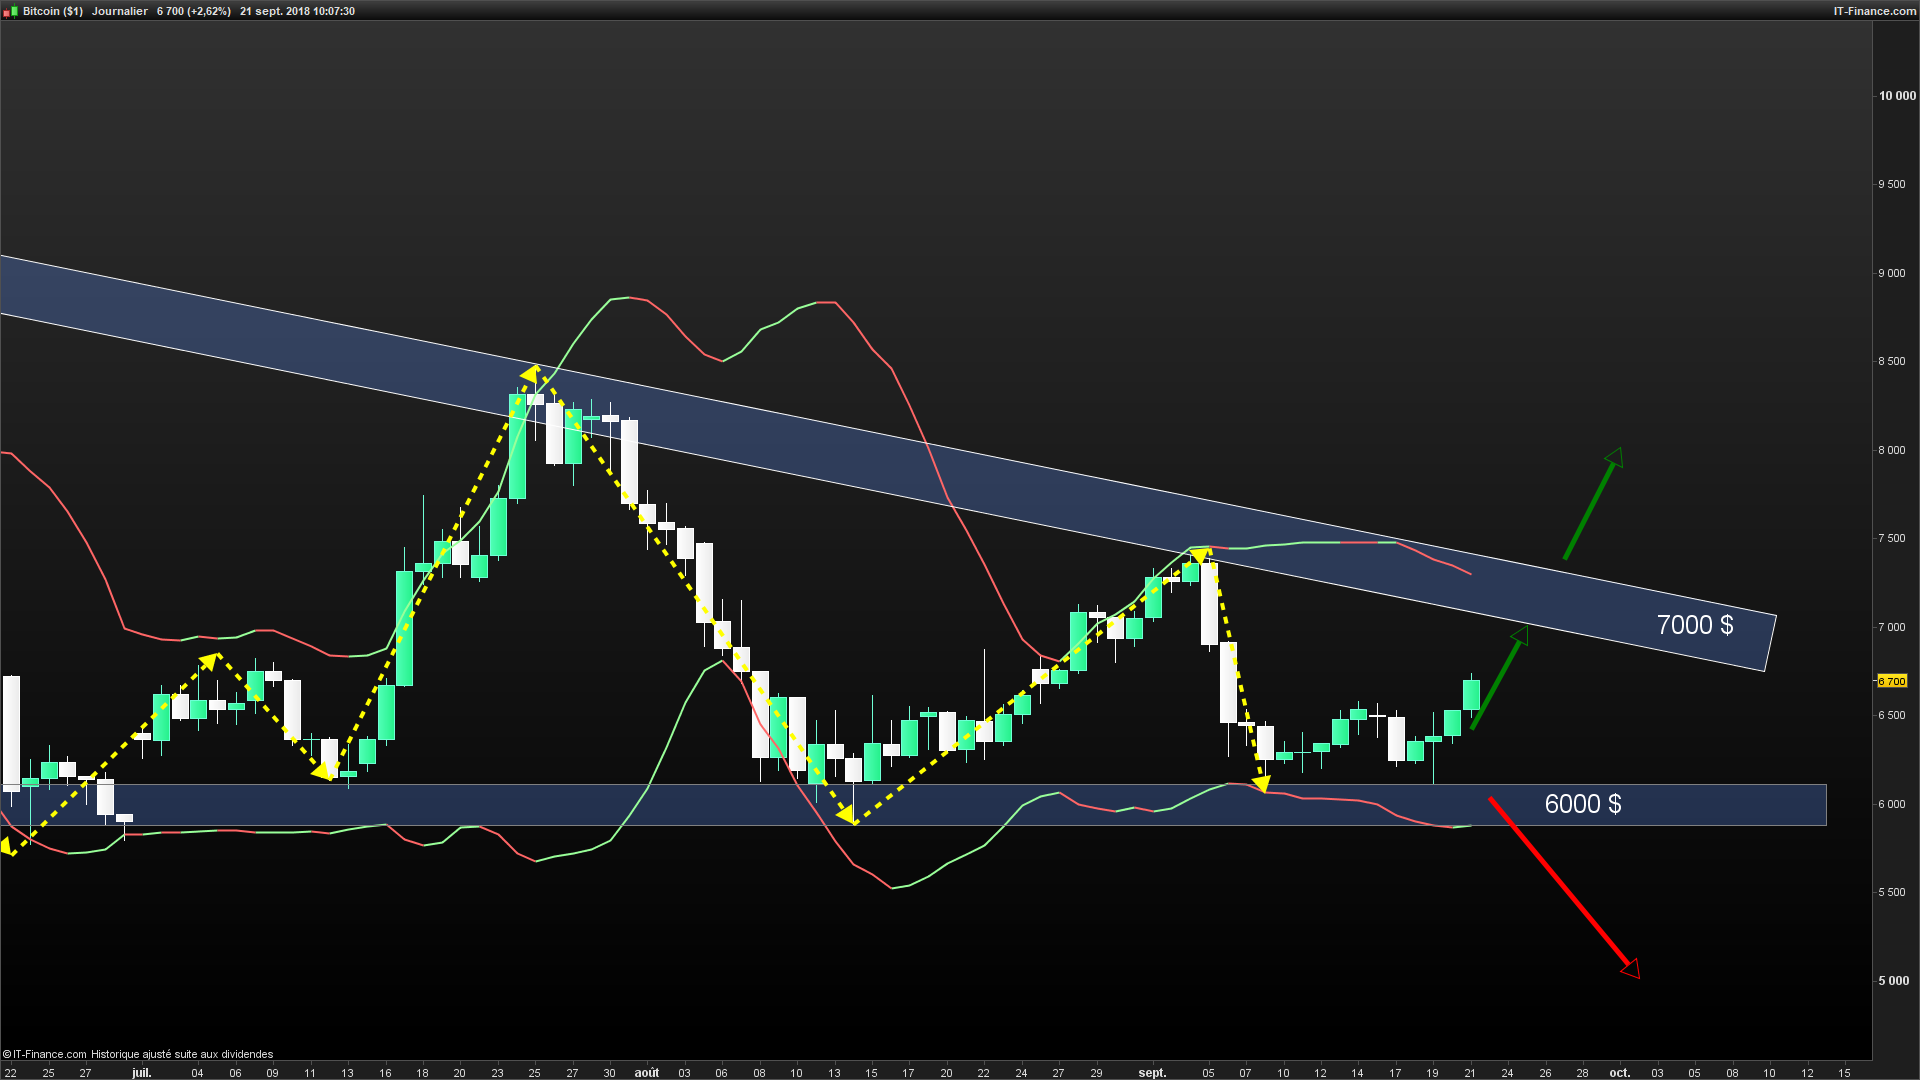Select the 7000 $ resistance label
This screenshot has width=1920, height=1080.
coord(1694,625)
